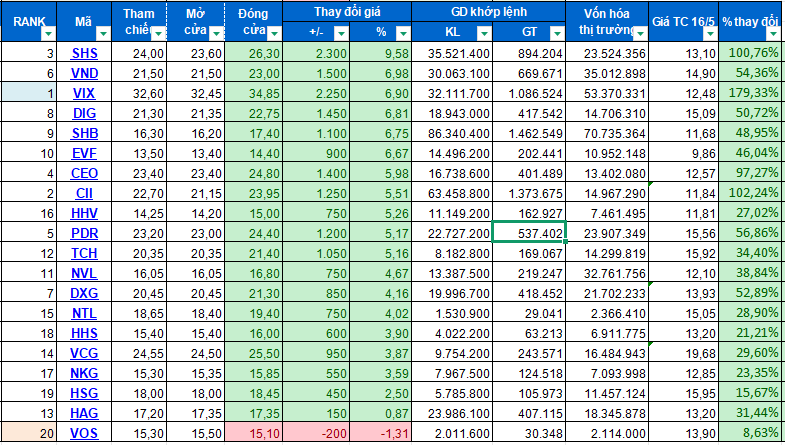Open the VIX ticker link
Viewport: 785px width, 445px height.
pos(84,93)
